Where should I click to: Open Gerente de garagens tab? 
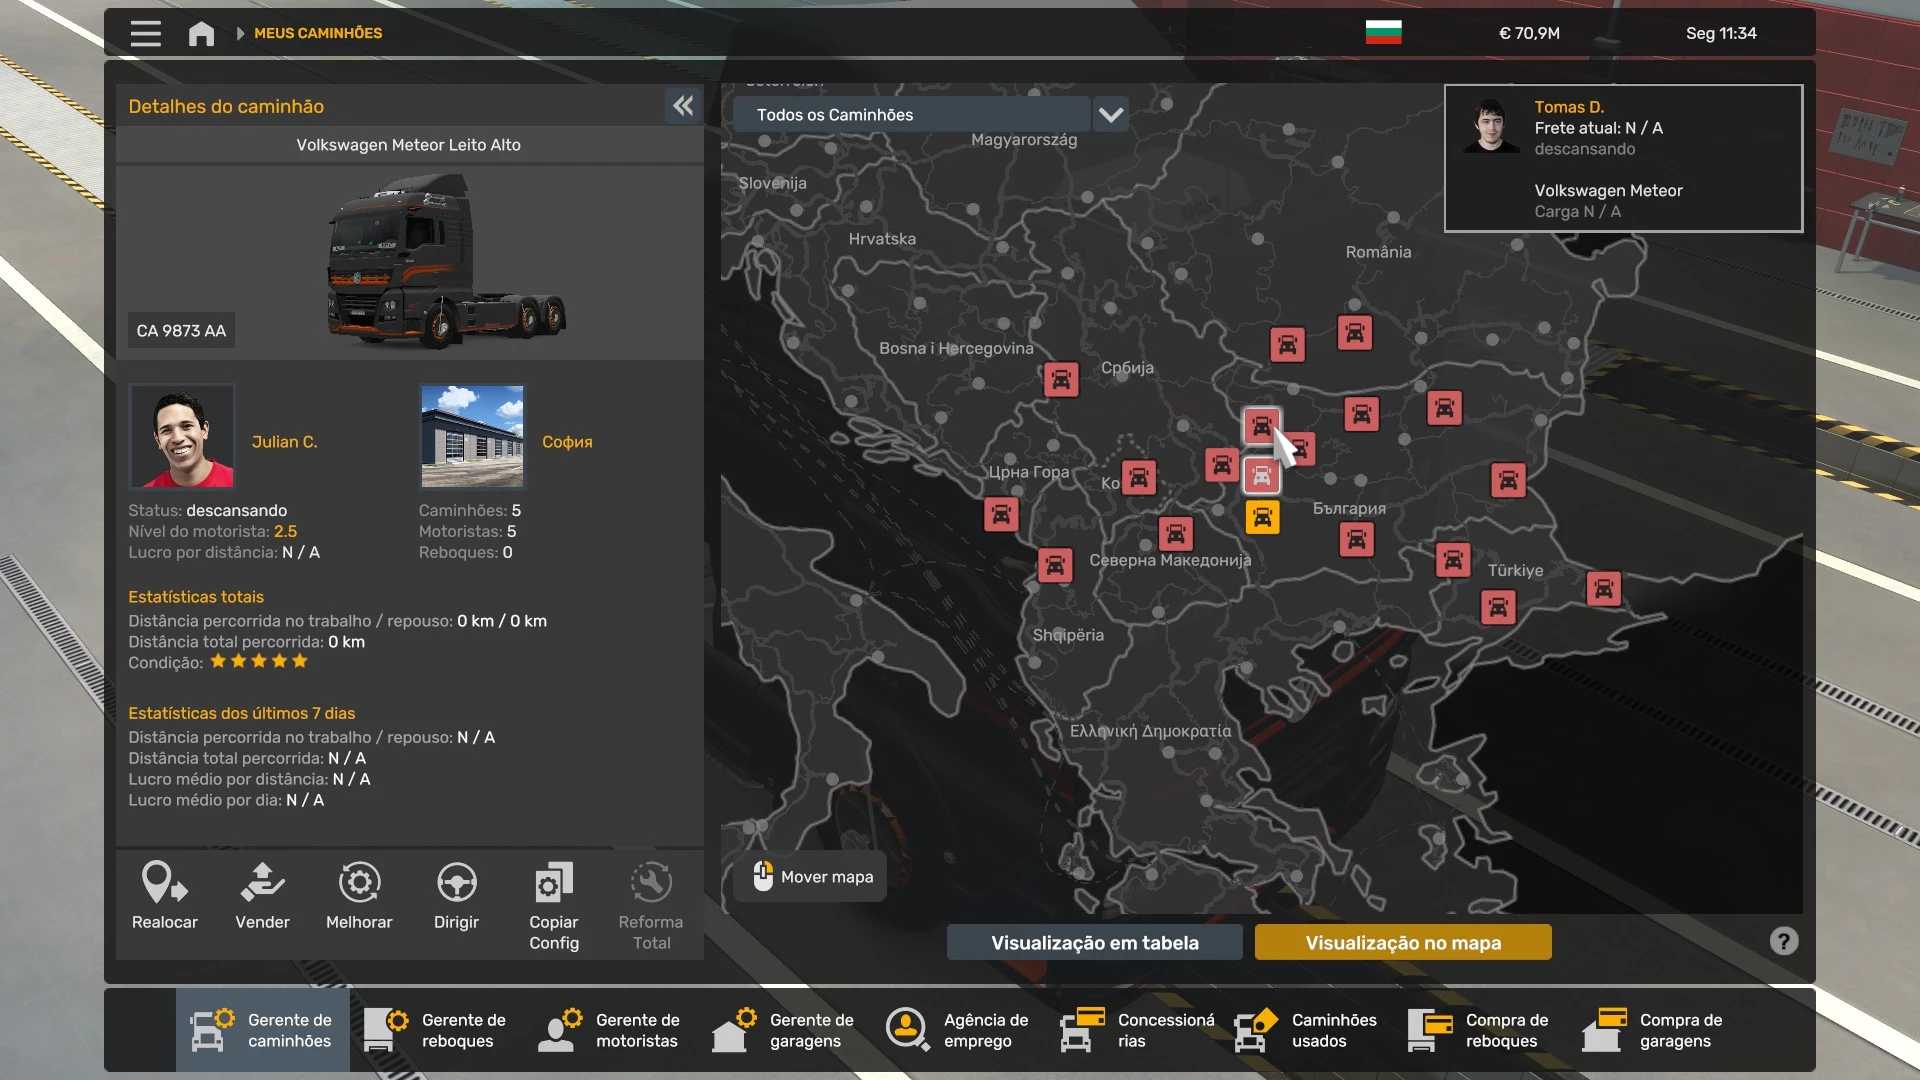click(784, 1030)
